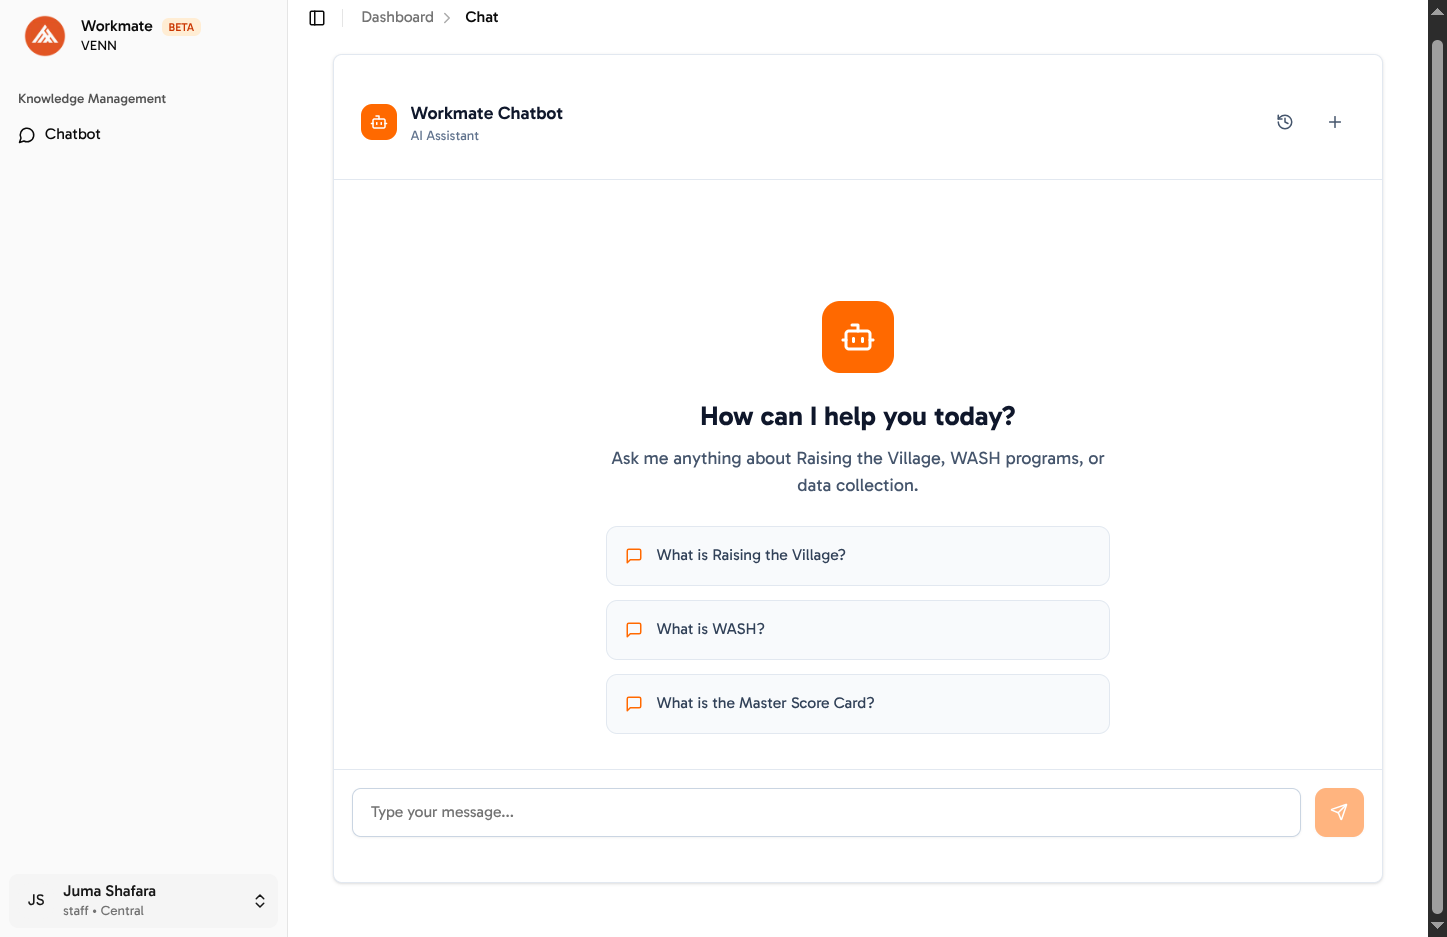Go to Dashboard breadcrumb
The width and height of the screenshot is (1447, 937).
point(398,17)
